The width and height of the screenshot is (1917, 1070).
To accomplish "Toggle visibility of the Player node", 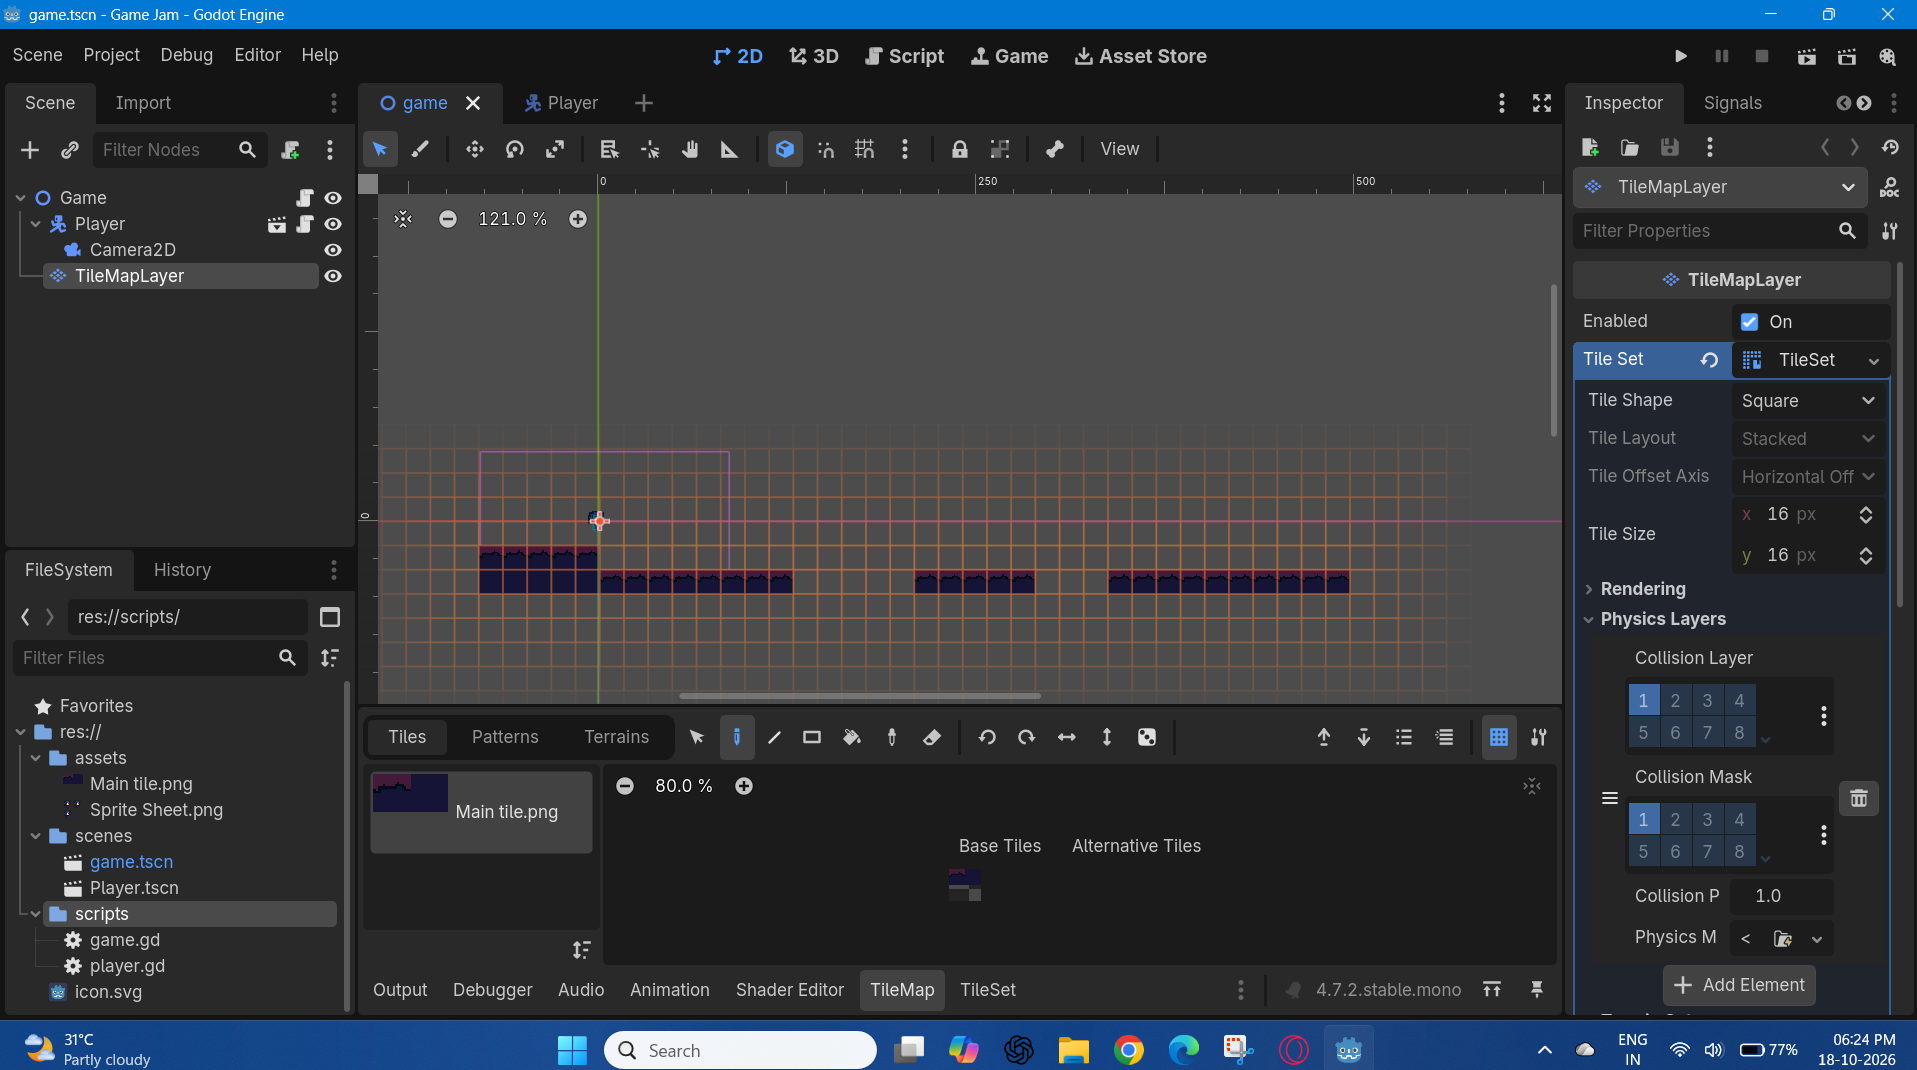I will click(333, 224).
